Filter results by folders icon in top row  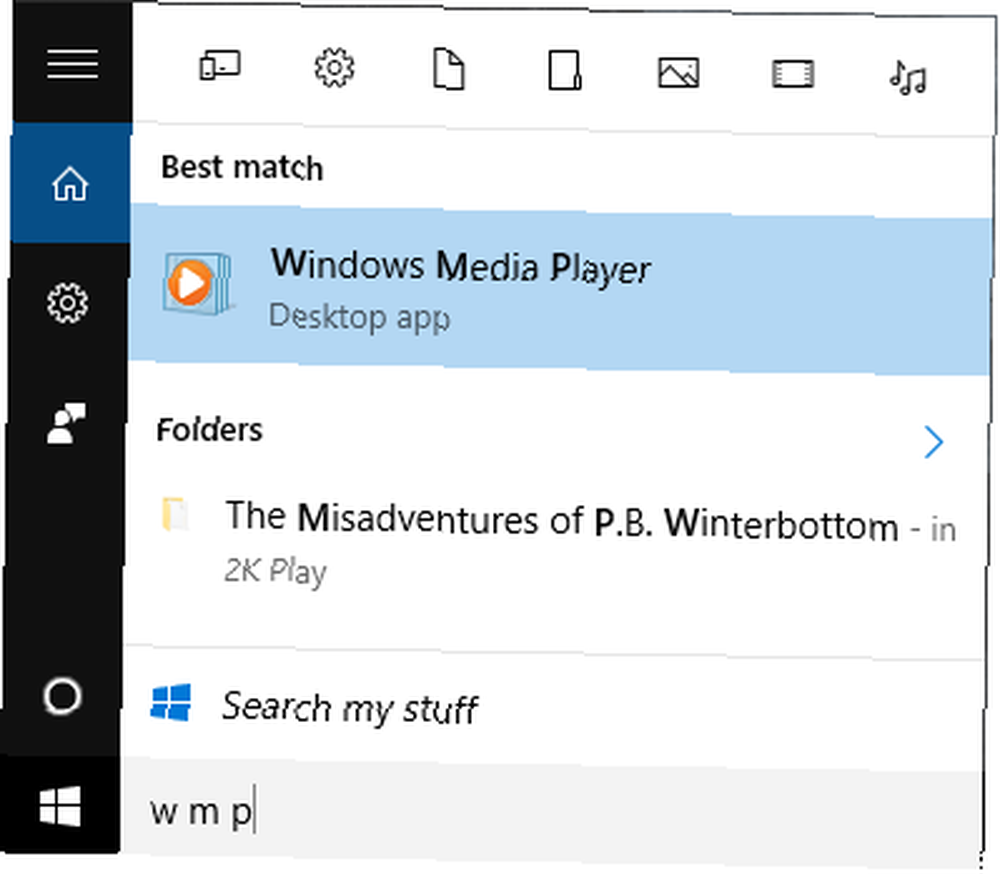(564, 70)
